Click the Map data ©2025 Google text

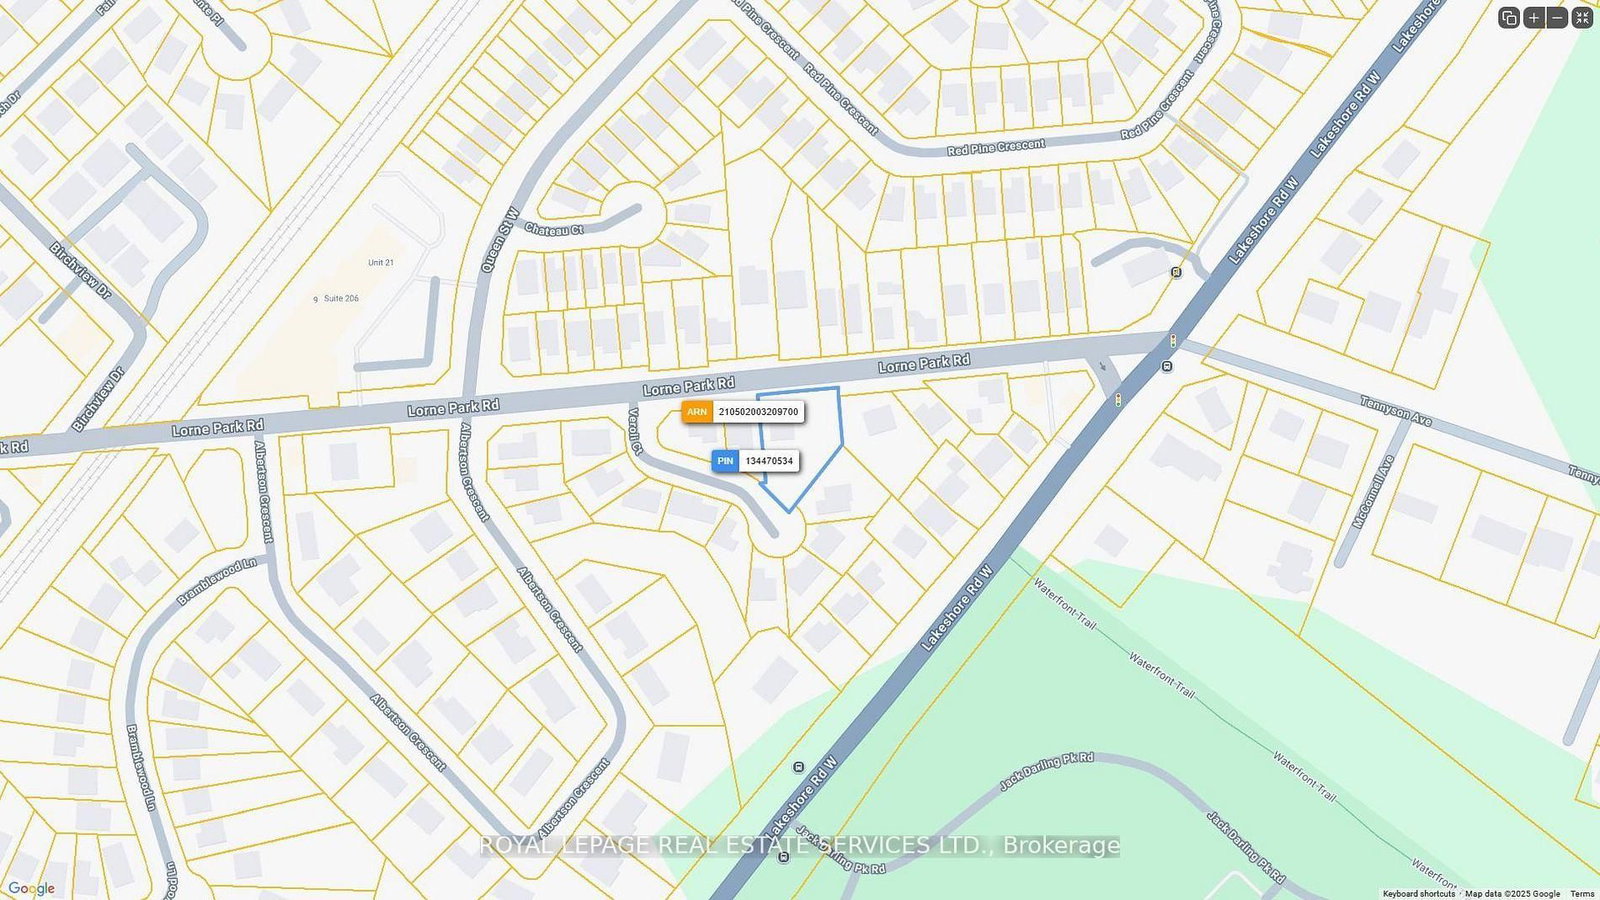click(1512, 894)
